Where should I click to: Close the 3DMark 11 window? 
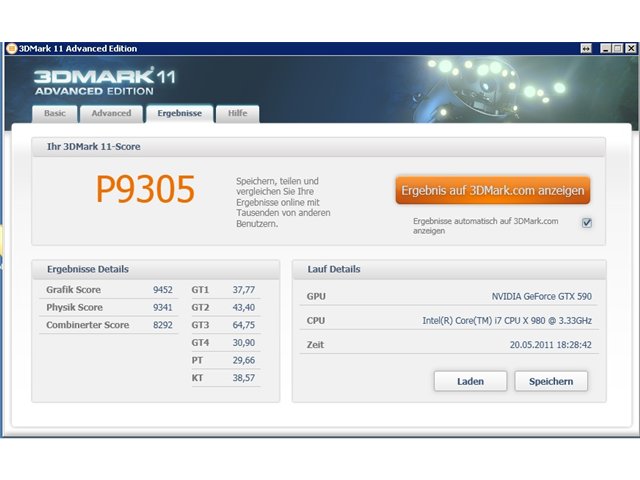pyautogui.click(x=631, y=49)
